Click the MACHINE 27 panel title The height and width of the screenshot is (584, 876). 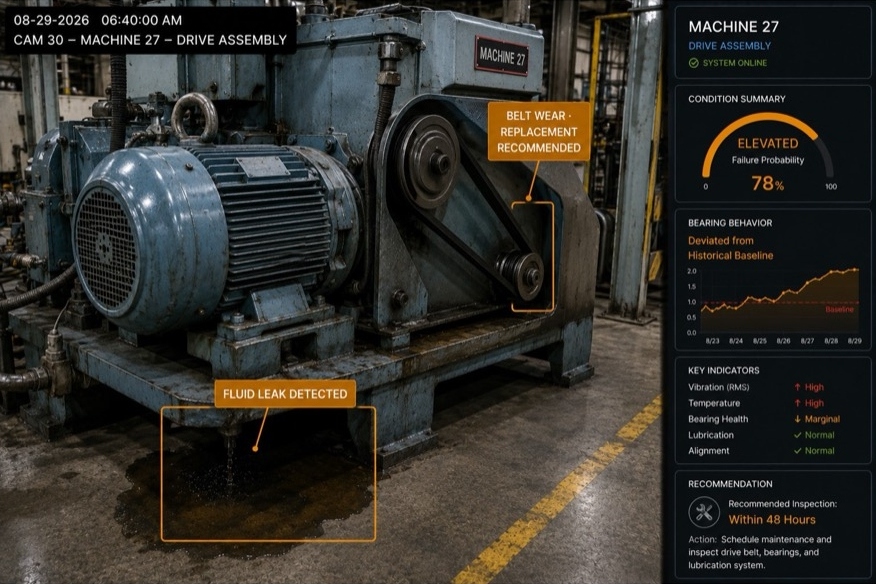coord(733,27)
